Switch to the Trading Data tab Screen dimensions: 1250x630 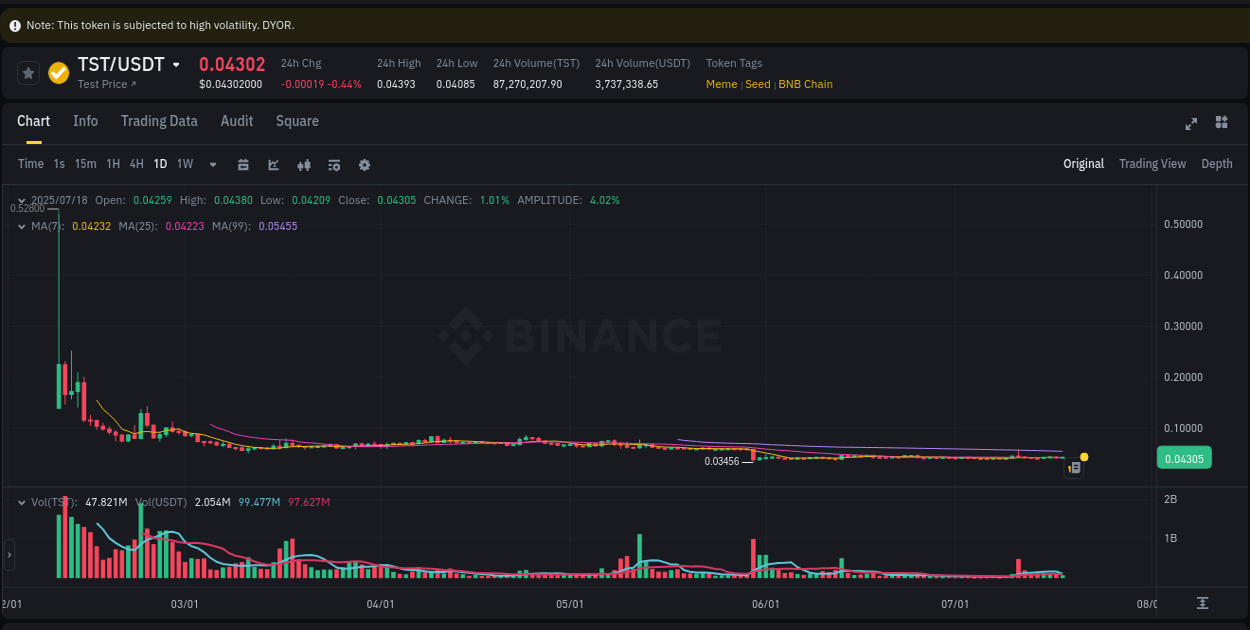pyautogui.click(x=159, y=121)
